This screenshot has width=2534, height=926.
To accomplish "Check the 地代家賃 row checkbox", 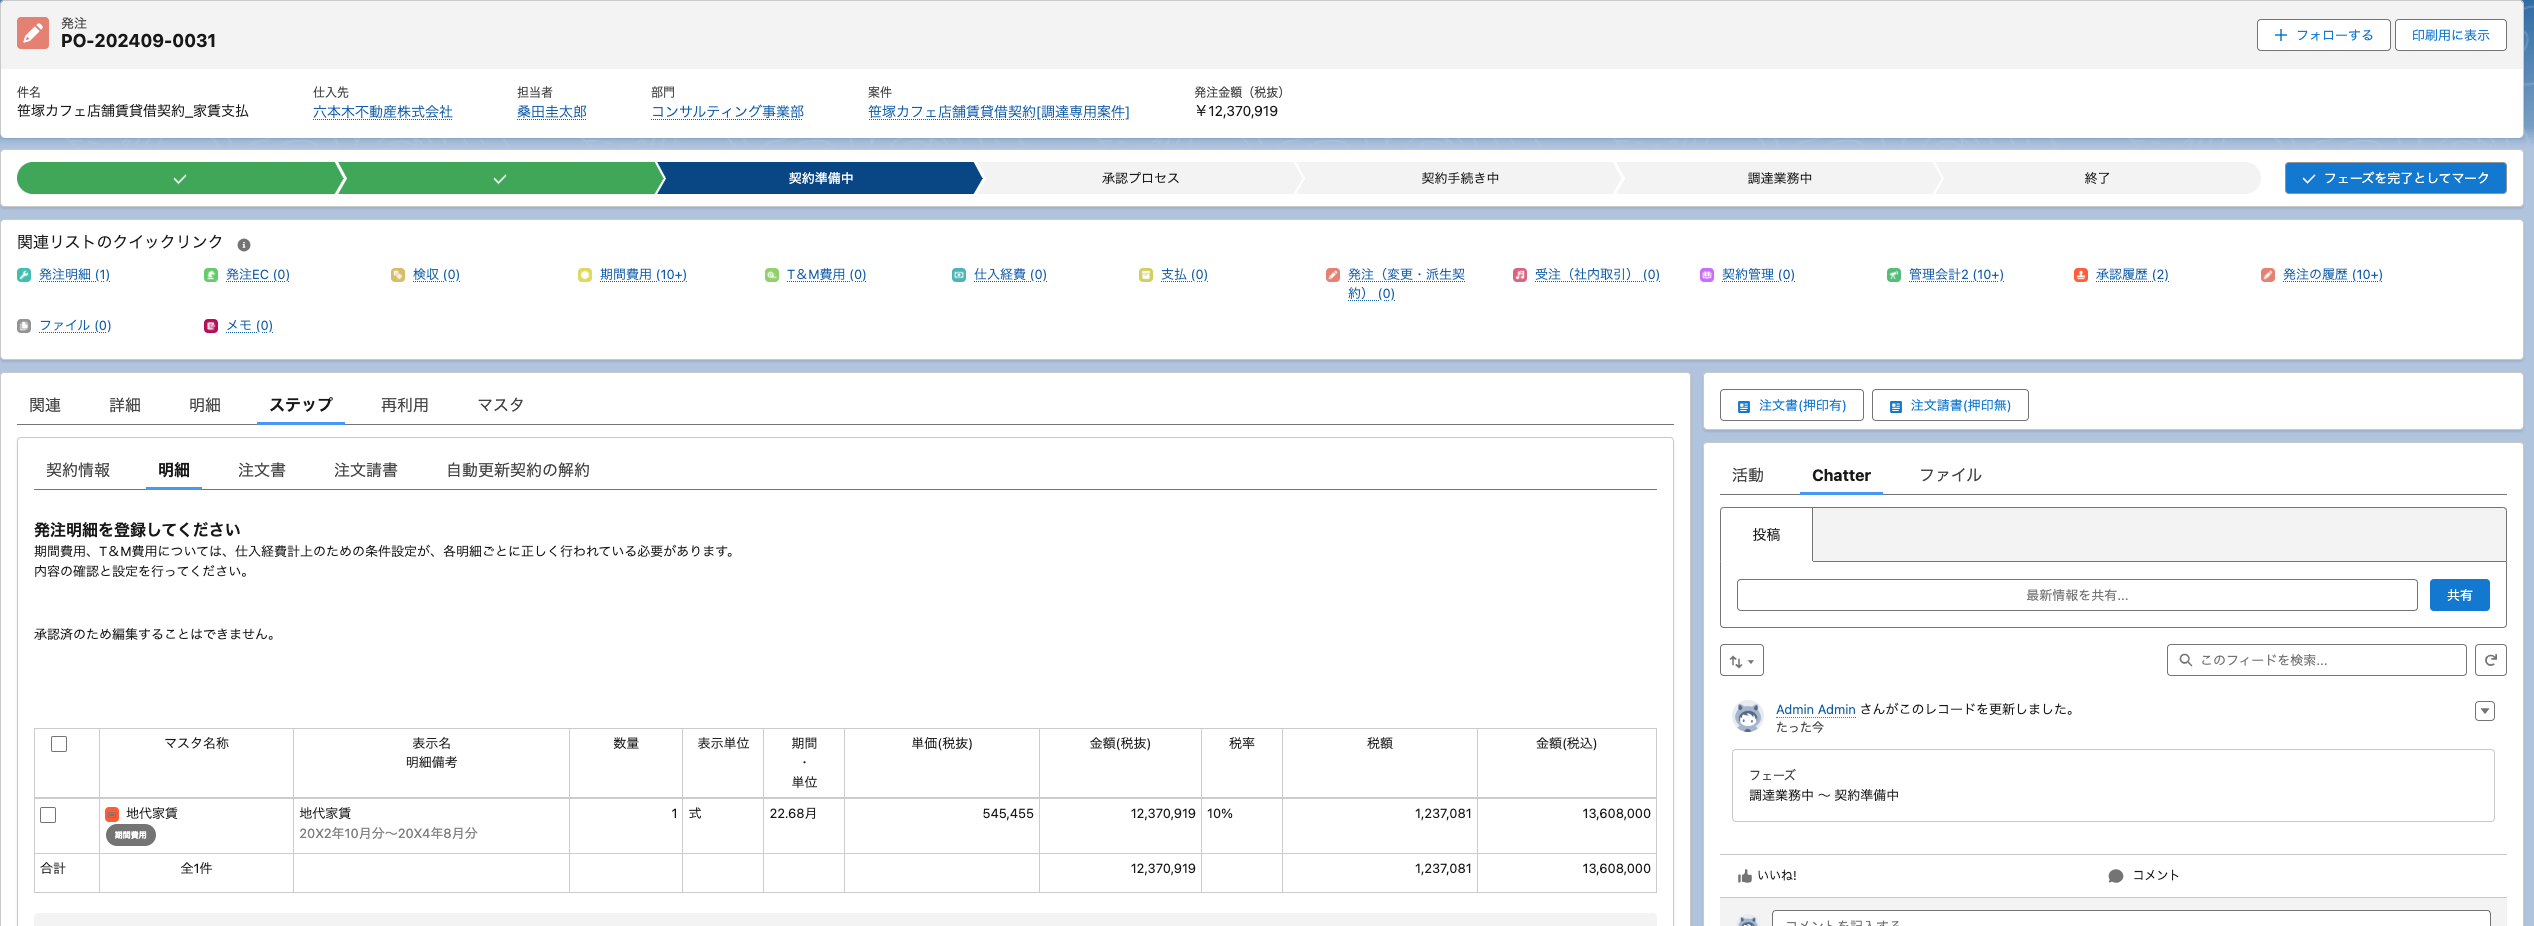I will (x=48, y=815).
